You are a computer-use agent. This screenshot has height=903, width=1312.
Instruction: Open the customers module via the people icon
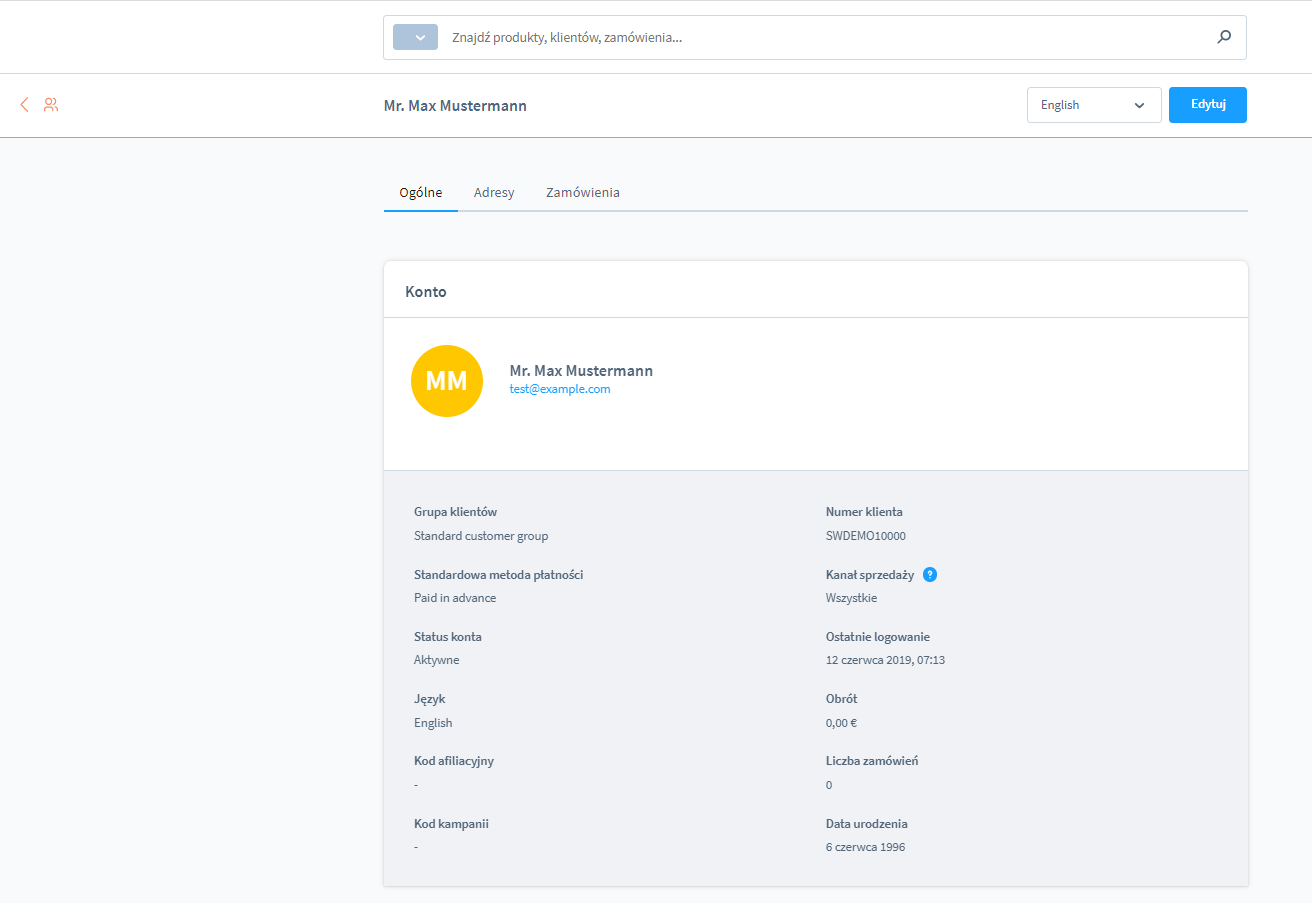[51, 104]
